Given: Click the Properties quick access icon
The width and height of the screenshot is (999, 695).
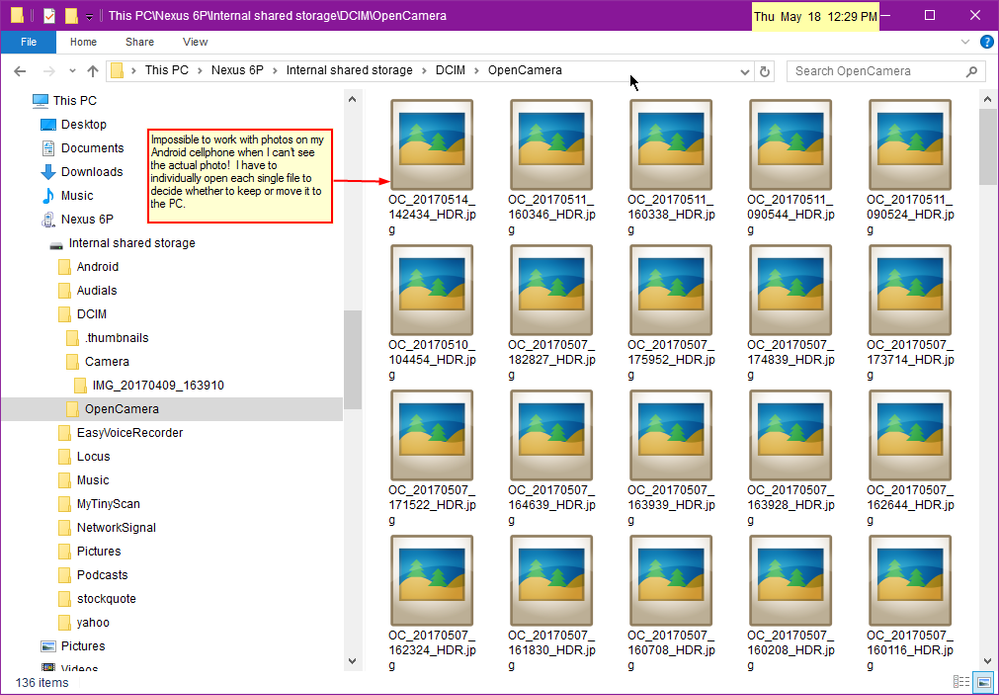Looking at the screenshot, I should click(49, 15).
